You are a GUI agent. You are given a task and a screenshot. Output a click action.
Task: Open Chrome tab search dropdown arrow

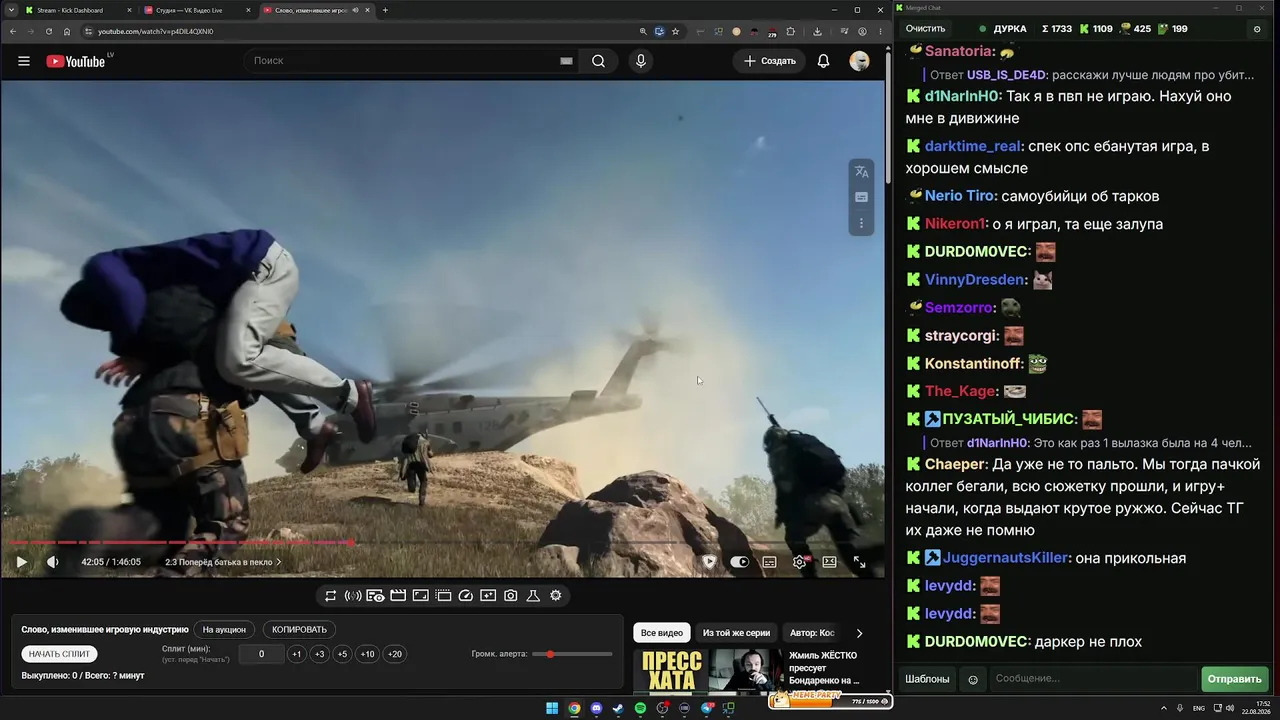[x=11, y=10]
